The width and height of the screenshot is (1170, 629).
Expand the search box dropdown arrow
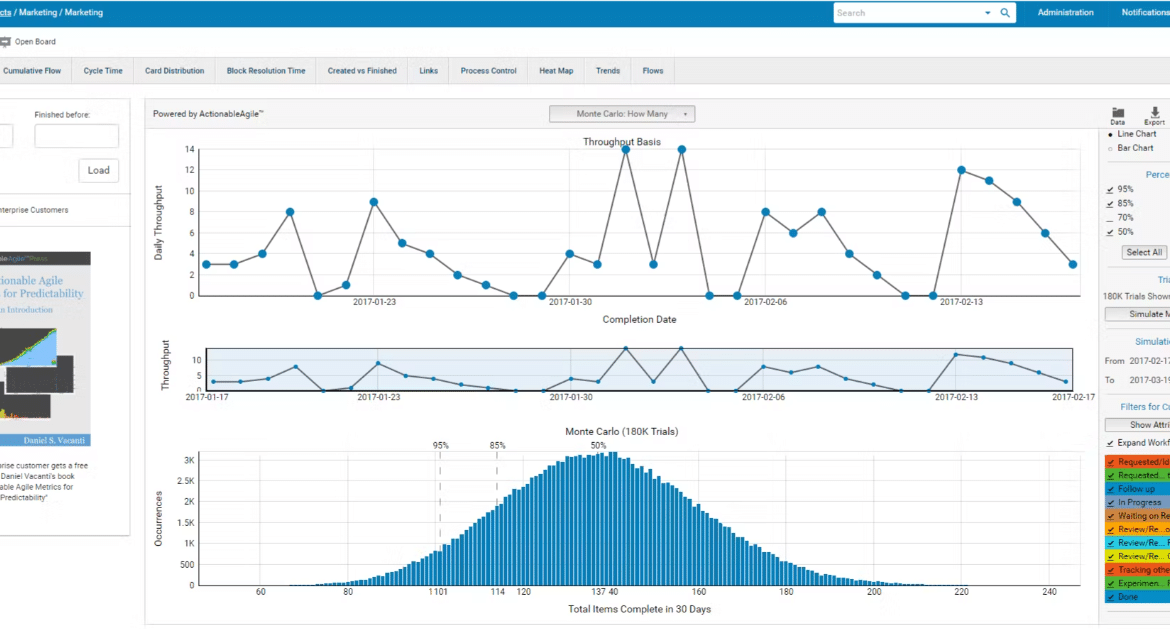988,13
